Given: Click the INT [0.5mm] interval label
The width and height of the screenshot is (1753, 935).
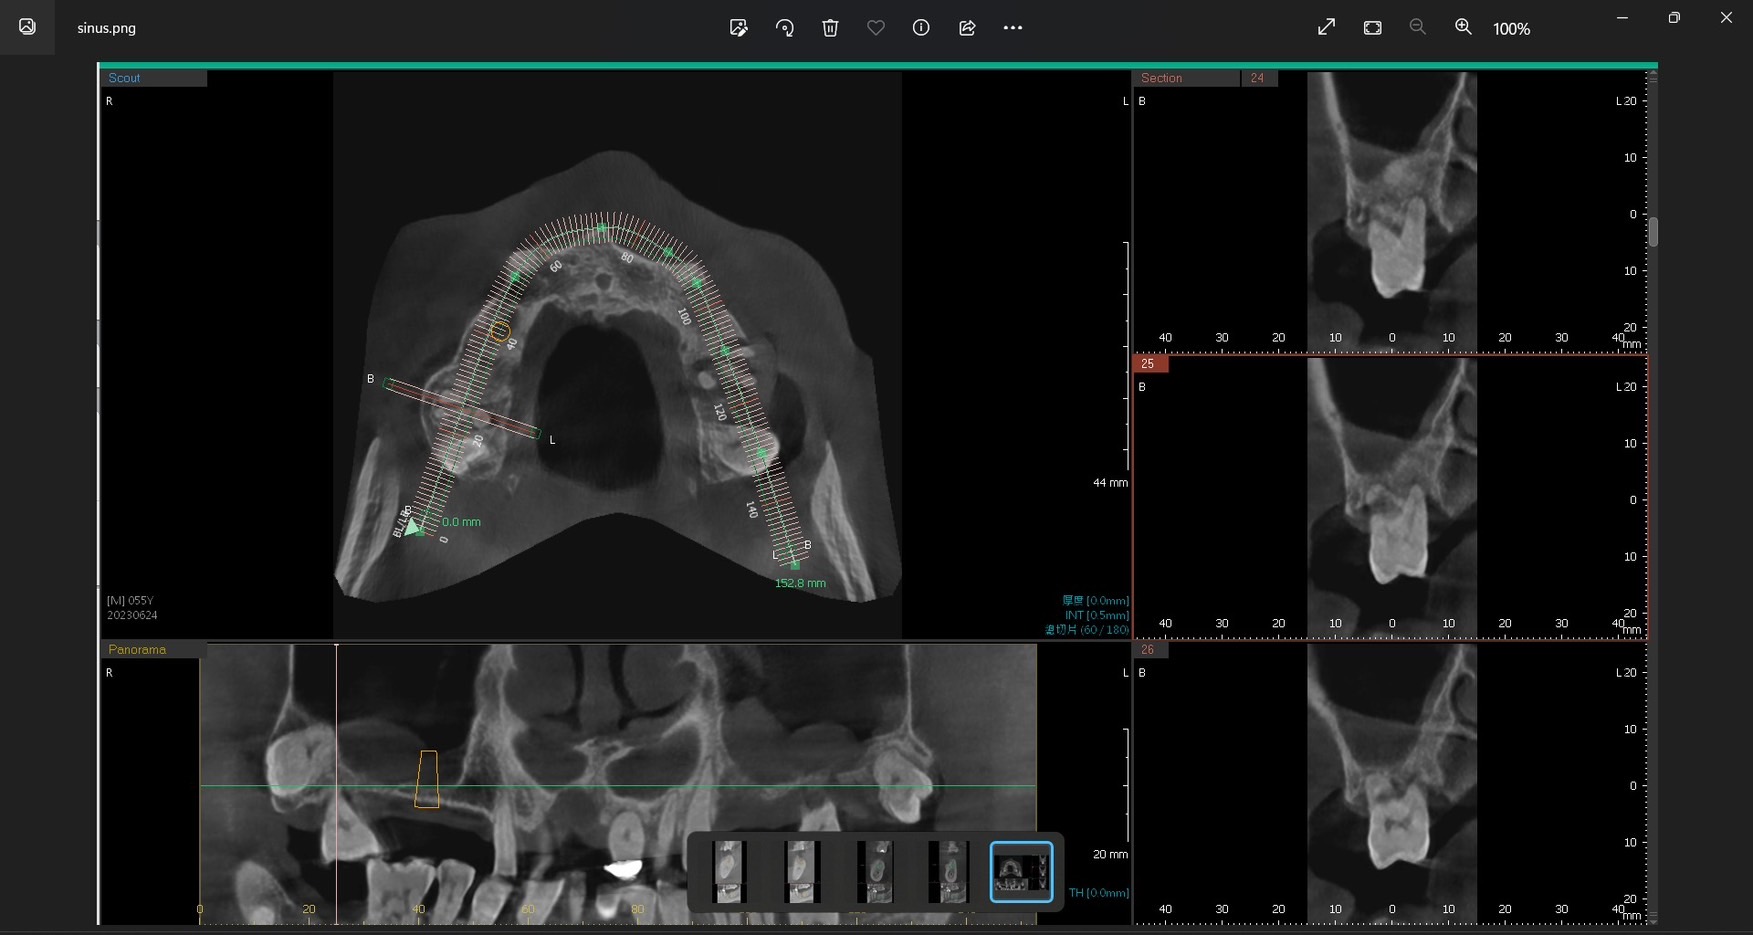Looking at the screenshot, I should 1097,616.
